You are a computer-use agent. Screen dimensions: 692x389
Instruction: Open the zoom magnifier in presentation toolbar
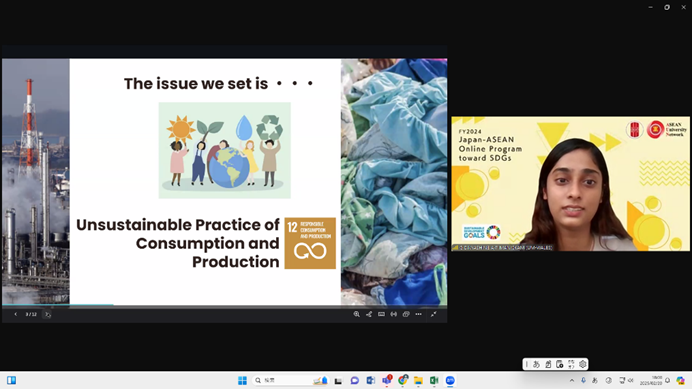[356, 314]
